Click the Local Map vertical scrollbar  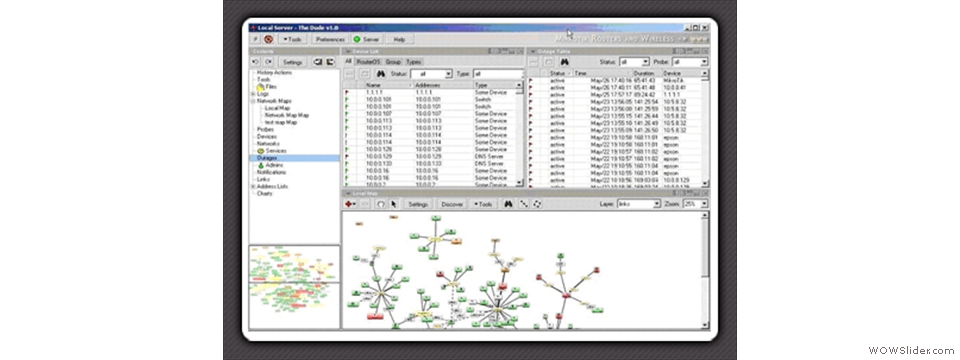[706, 270]
